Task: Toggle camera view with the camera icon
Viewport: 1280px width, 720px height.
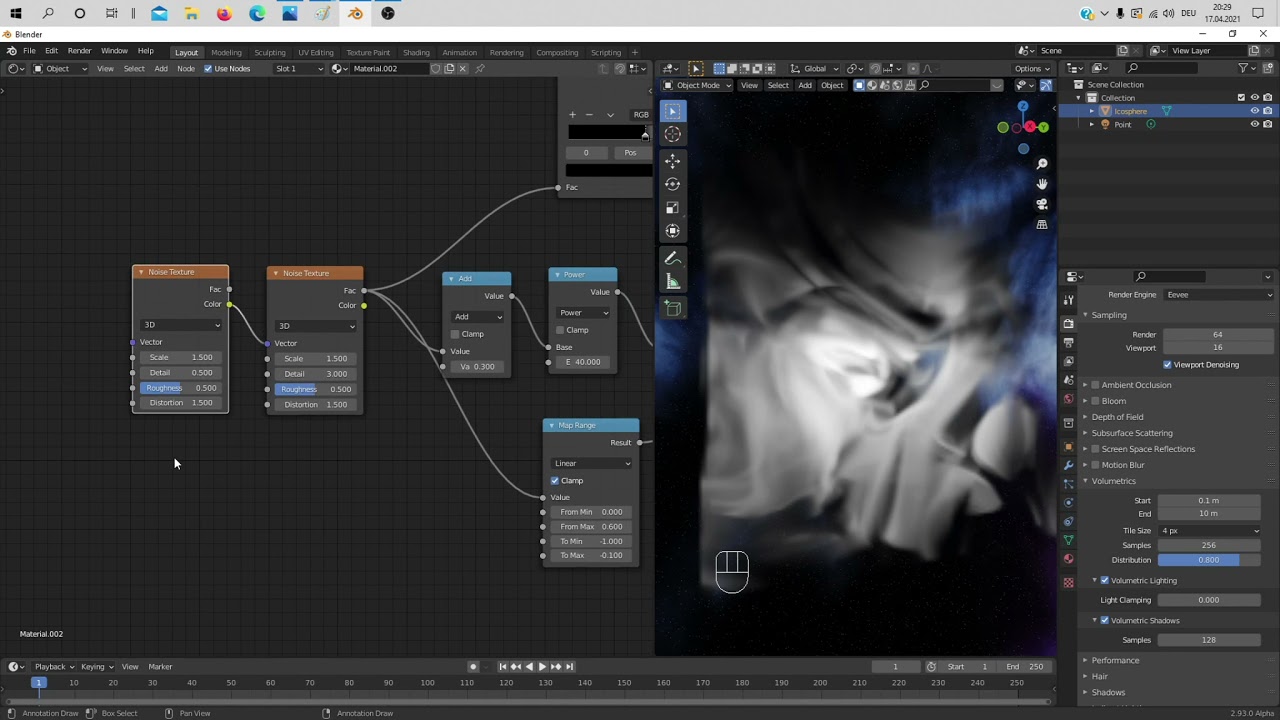Action: tap(1042, 204)
